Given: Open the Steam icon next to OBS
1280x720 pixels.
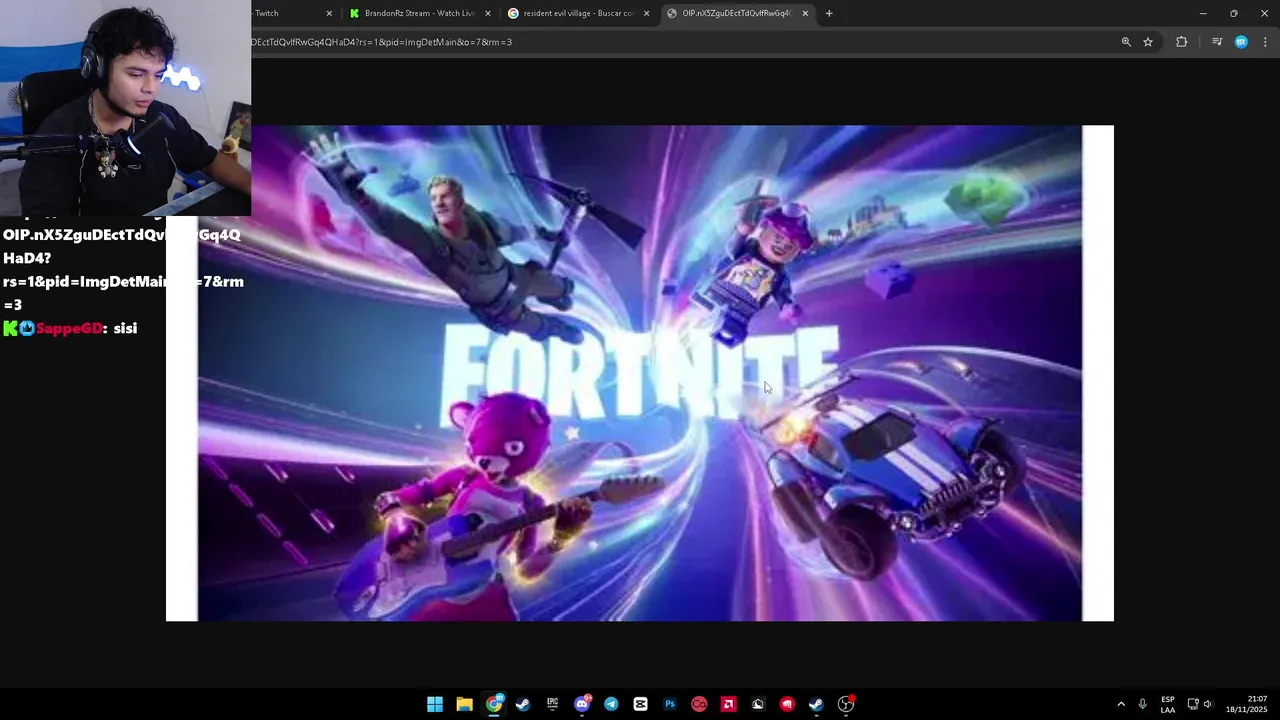Looking at the screenshot, I should [x=816, y=704].
